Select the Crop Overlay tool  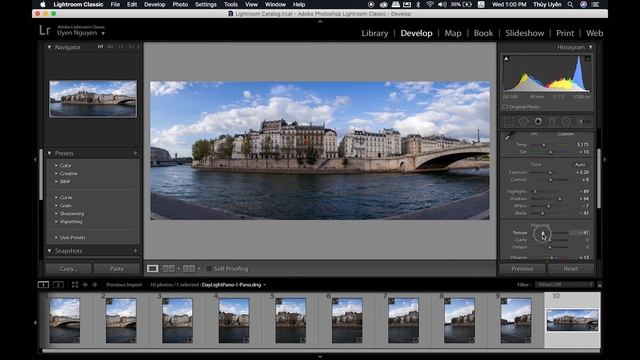click(509, 122)
